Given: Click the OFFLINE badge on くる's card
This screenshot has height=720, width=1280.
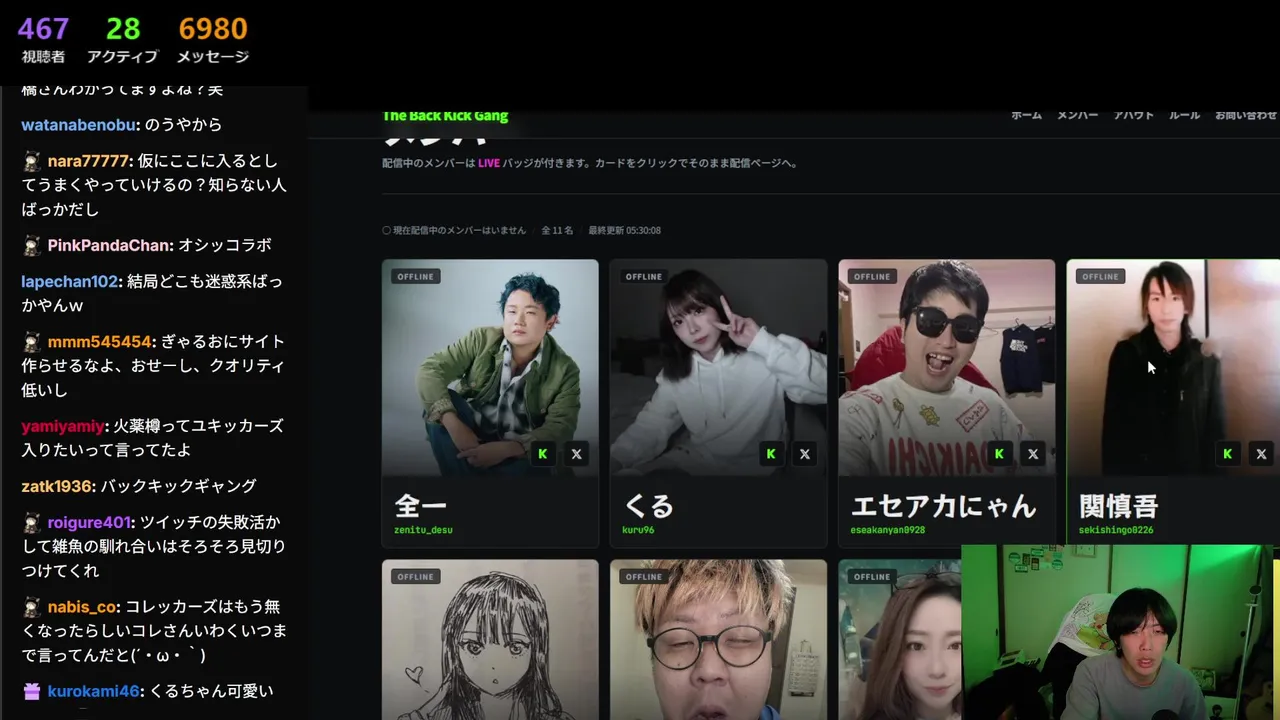Looking at the screenshot, I should click(x=643, y=276).
